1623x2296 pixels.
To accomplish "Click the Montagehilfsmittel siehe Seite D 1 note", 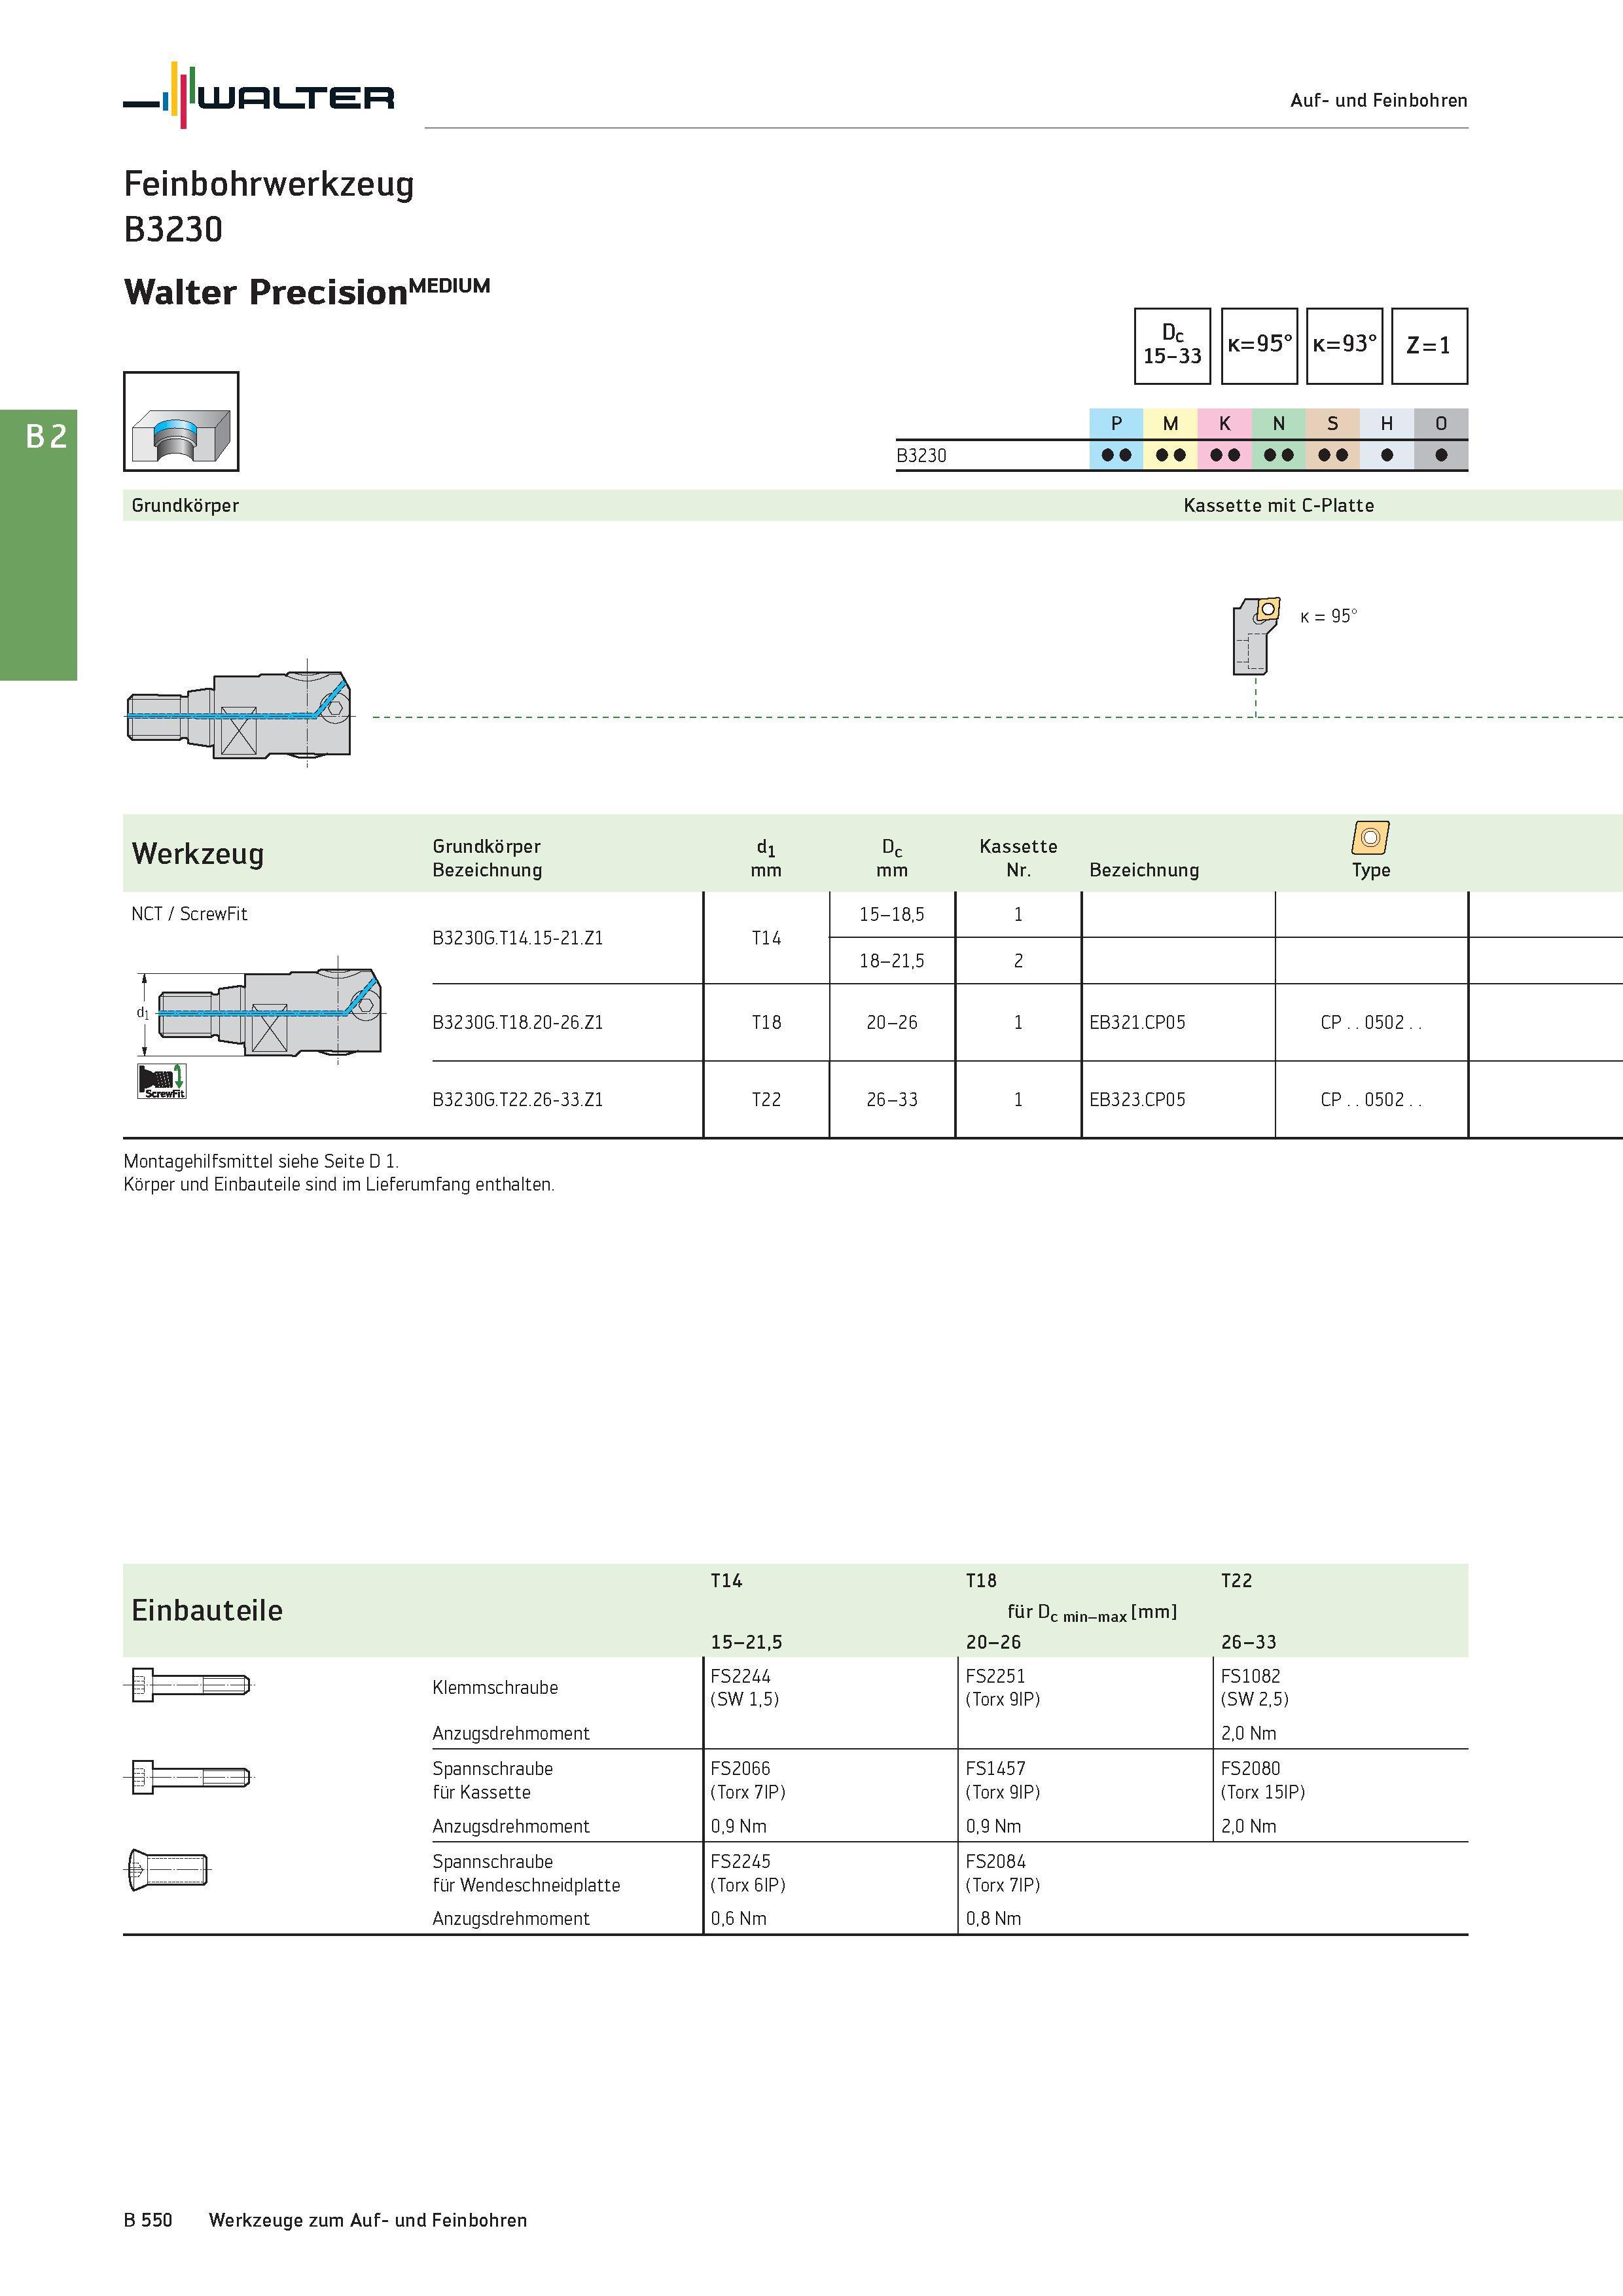I will 261,1161.
